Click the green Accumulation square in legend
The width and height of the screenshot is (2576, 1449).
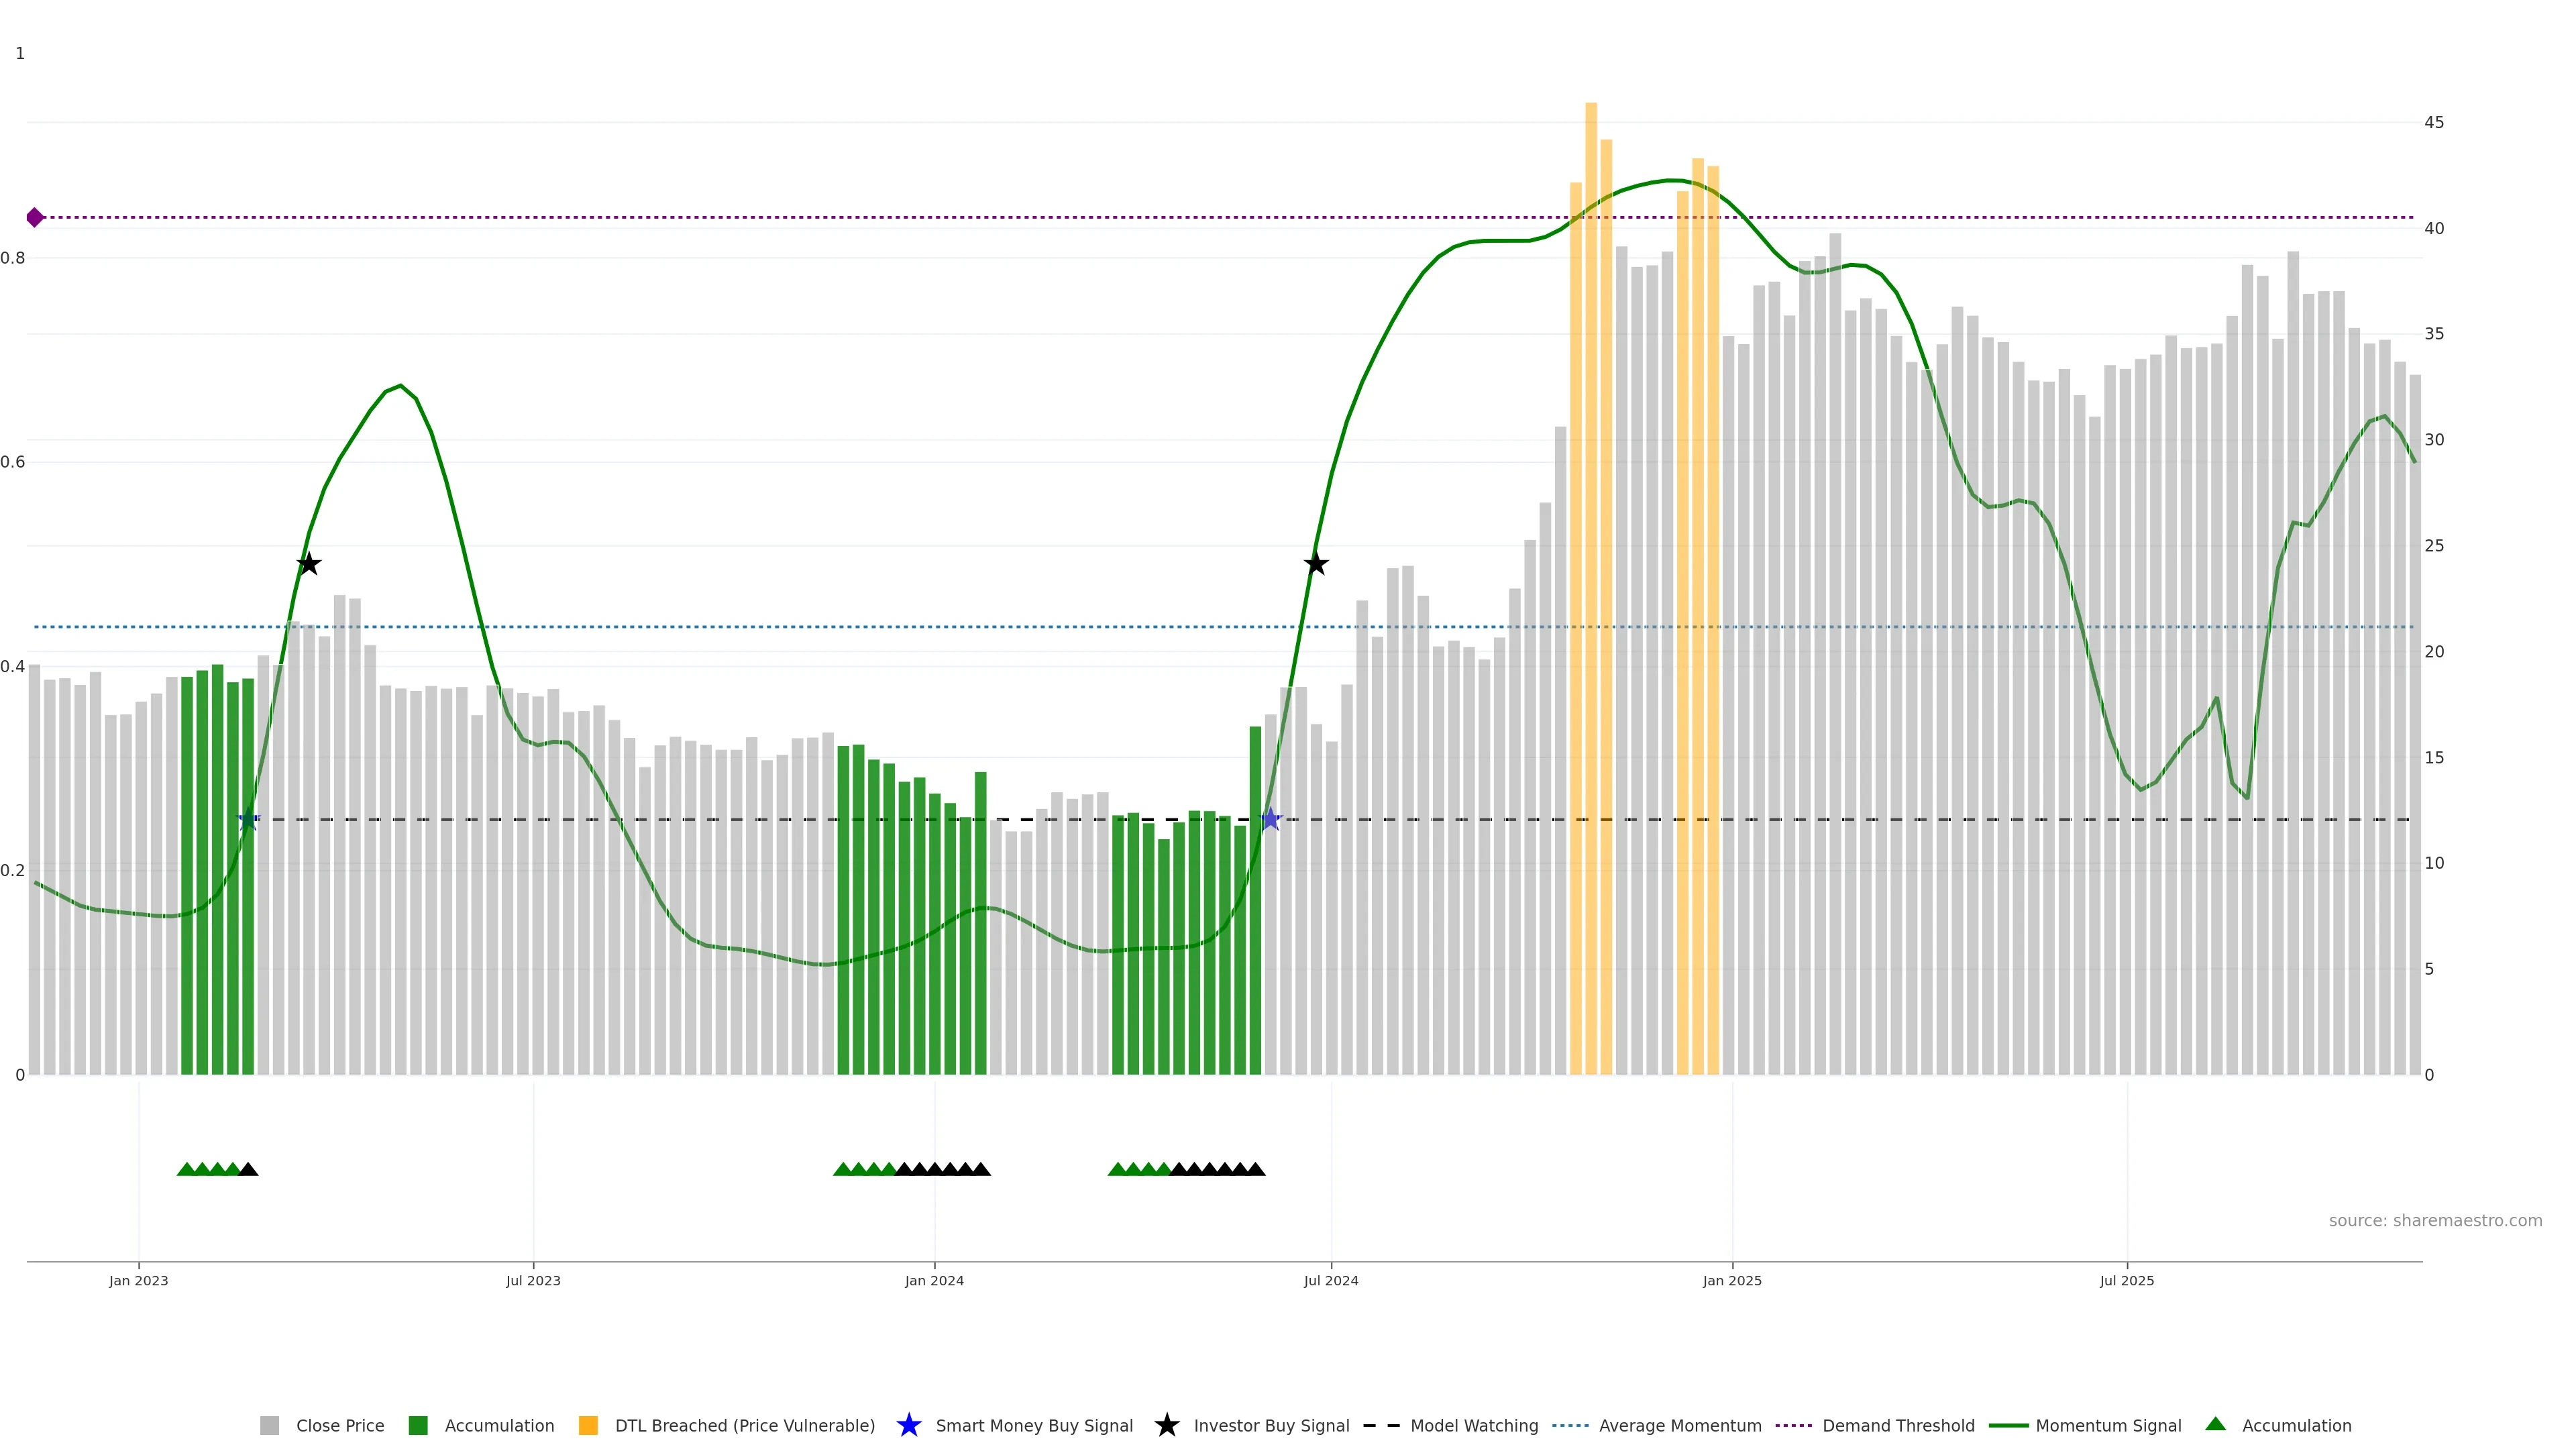pyautogui.click(x=418, y=1426)
